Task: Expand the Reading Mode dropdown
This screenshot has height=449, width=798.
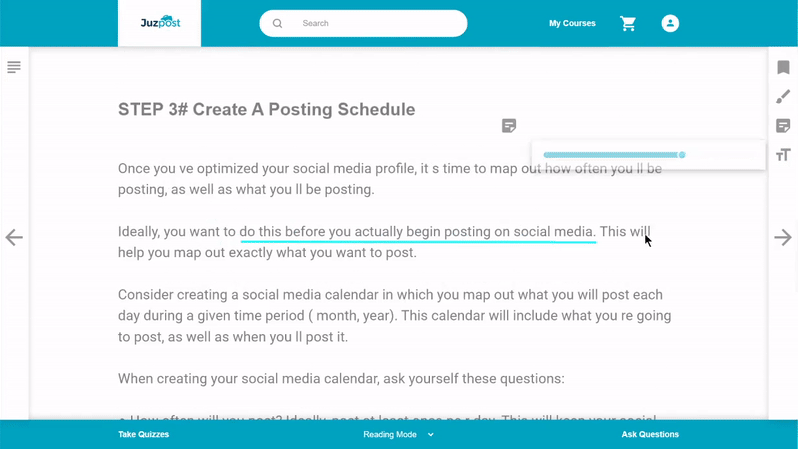Action: click(x=398, y=434)
